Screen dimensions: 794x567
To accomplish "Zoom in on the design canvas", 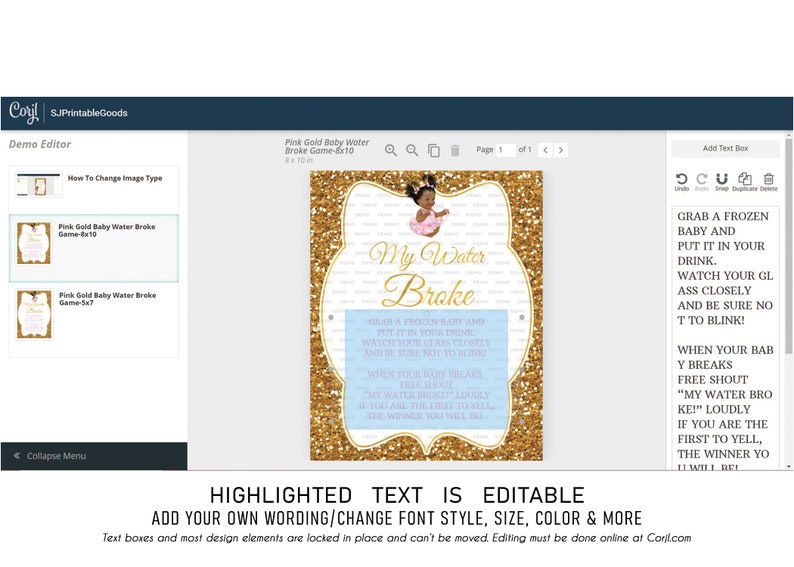I will (x=390, y=150).
